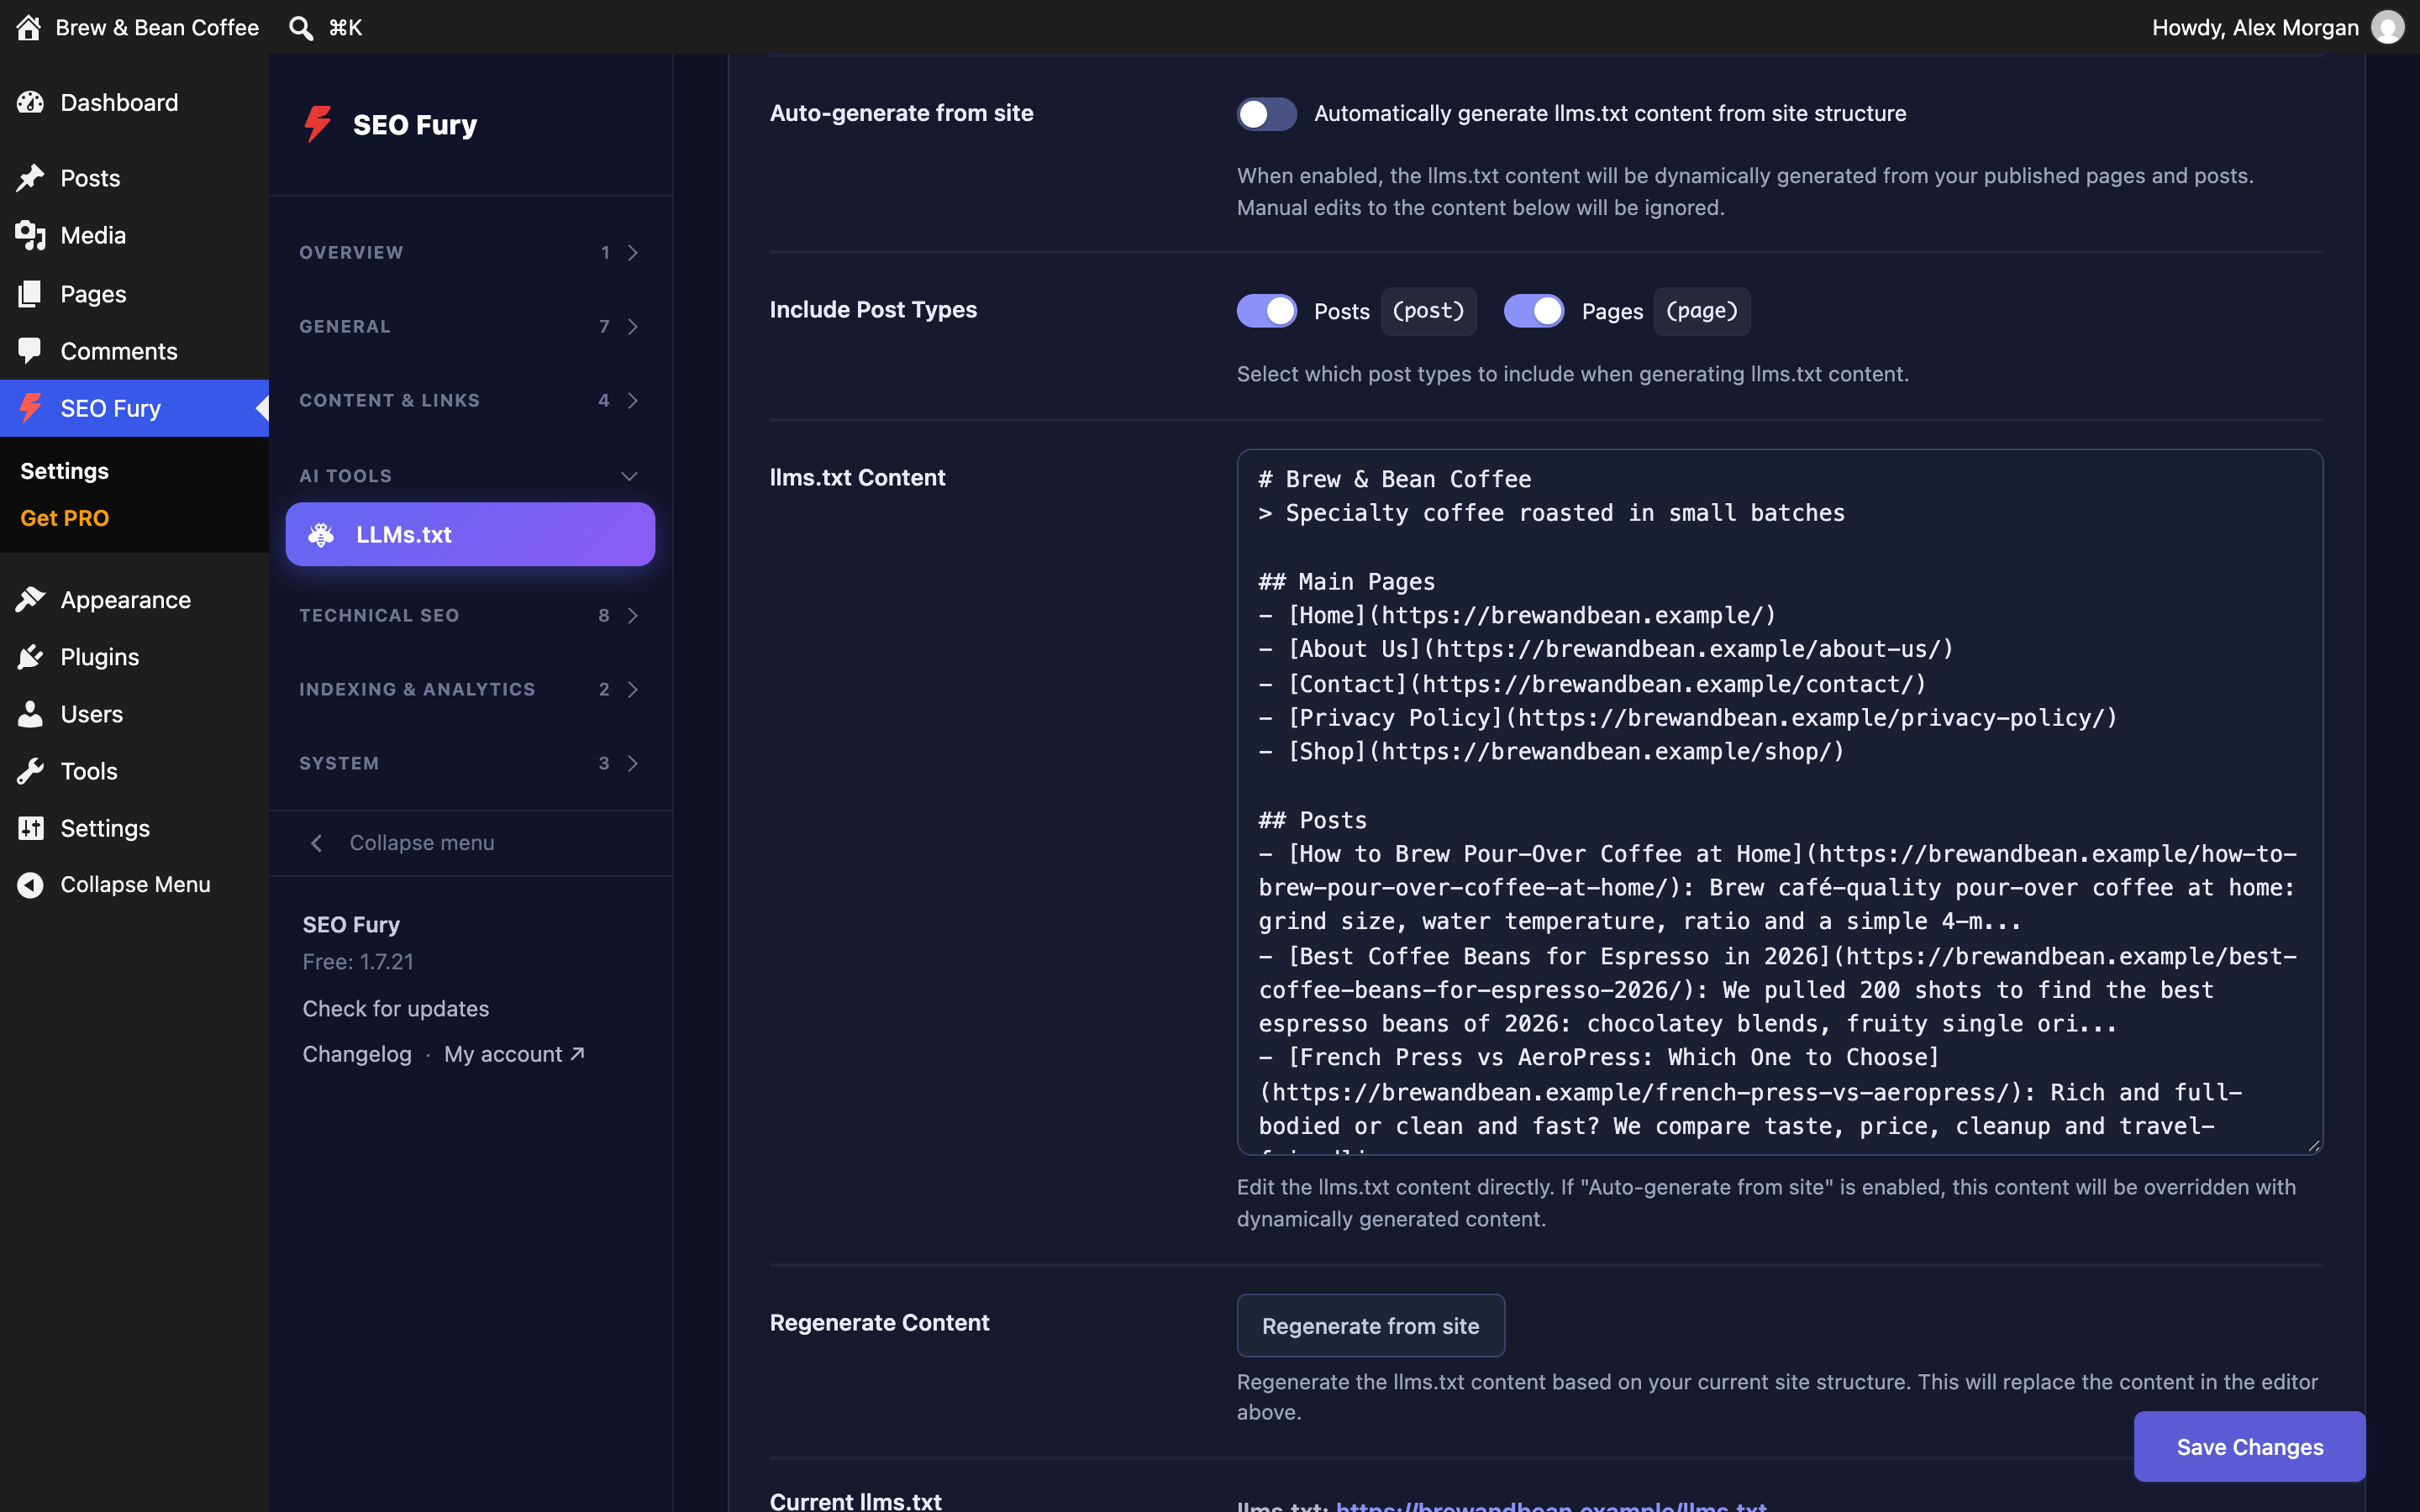Expand the General section chevron
Image resolution: width=2420 pixels, height=1512 pixels.
(632, 326)
